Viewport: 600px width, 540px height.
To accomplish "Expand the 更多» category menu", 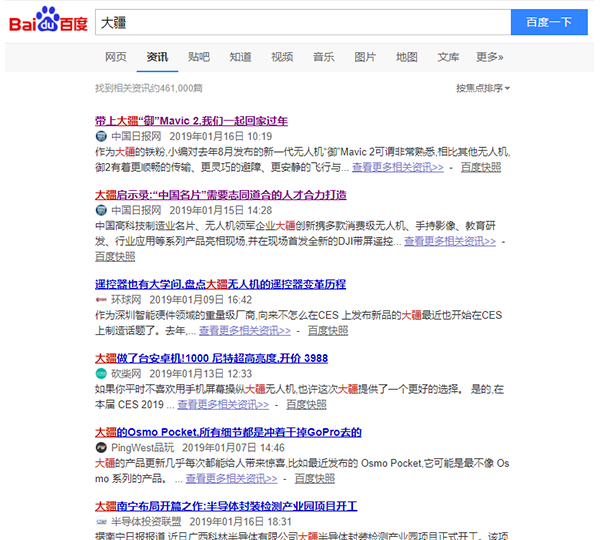I will 490,57.
